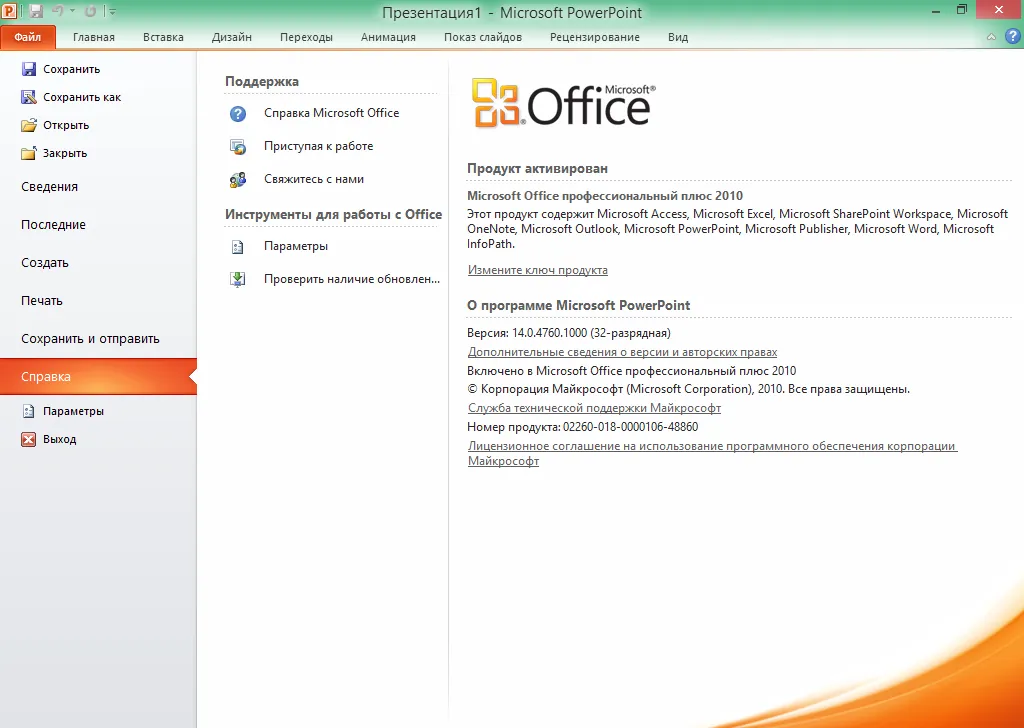The height and width of the screenshot is (728, 1024).
Task: Click the Справка Microsoft Office question icon
Action: [238, 114]
